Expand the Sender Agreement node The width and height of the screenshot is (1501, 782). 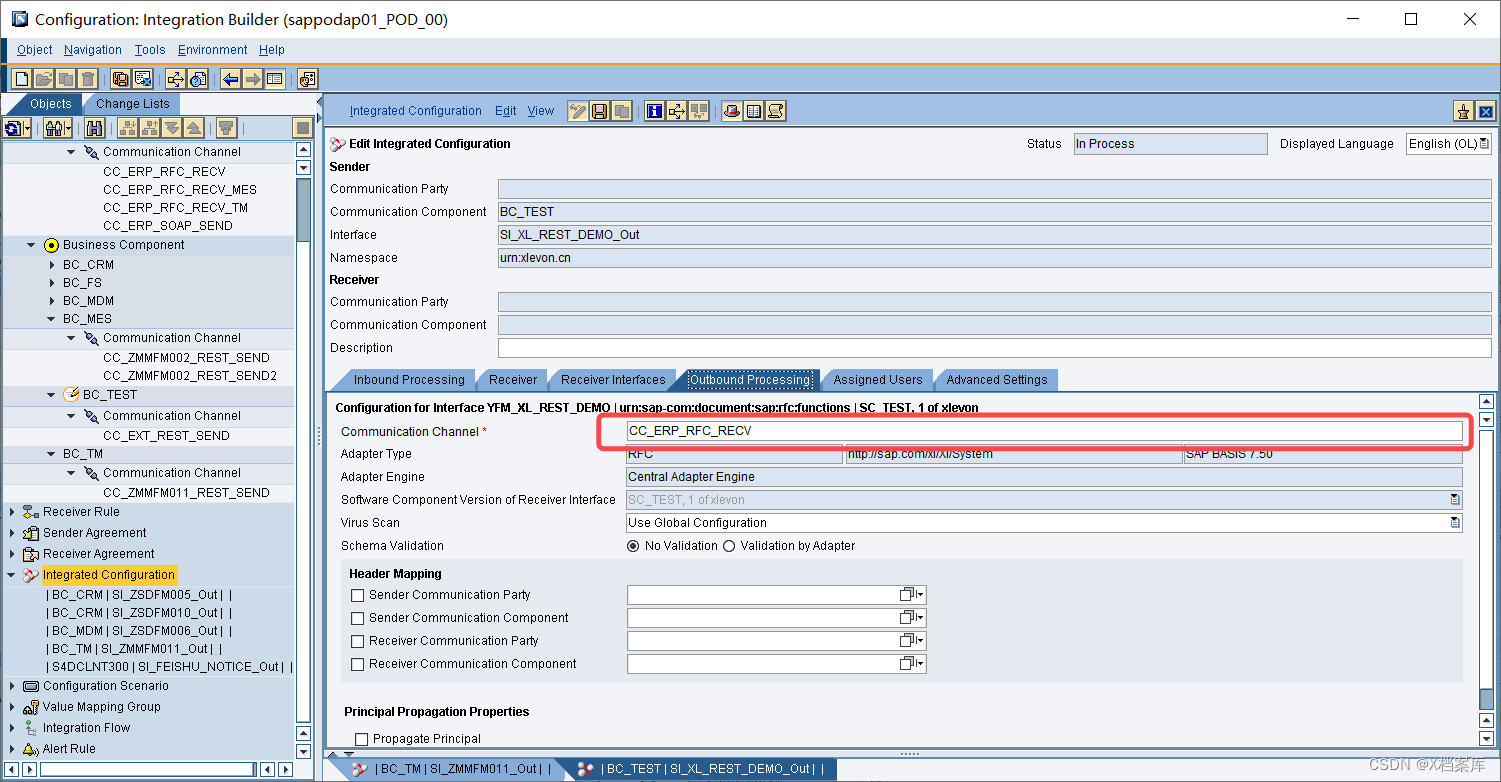[12, 533]
